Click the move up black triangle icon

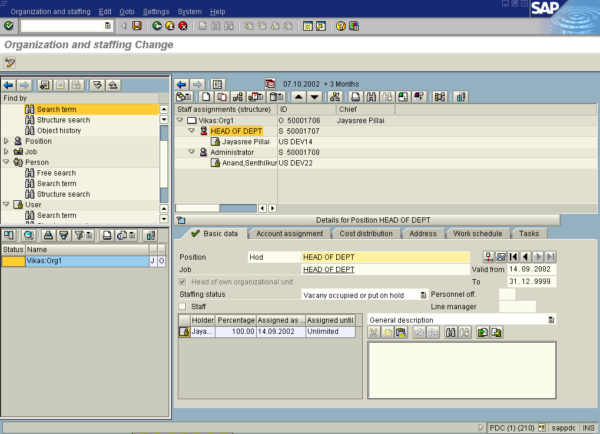tap(298, 97)
